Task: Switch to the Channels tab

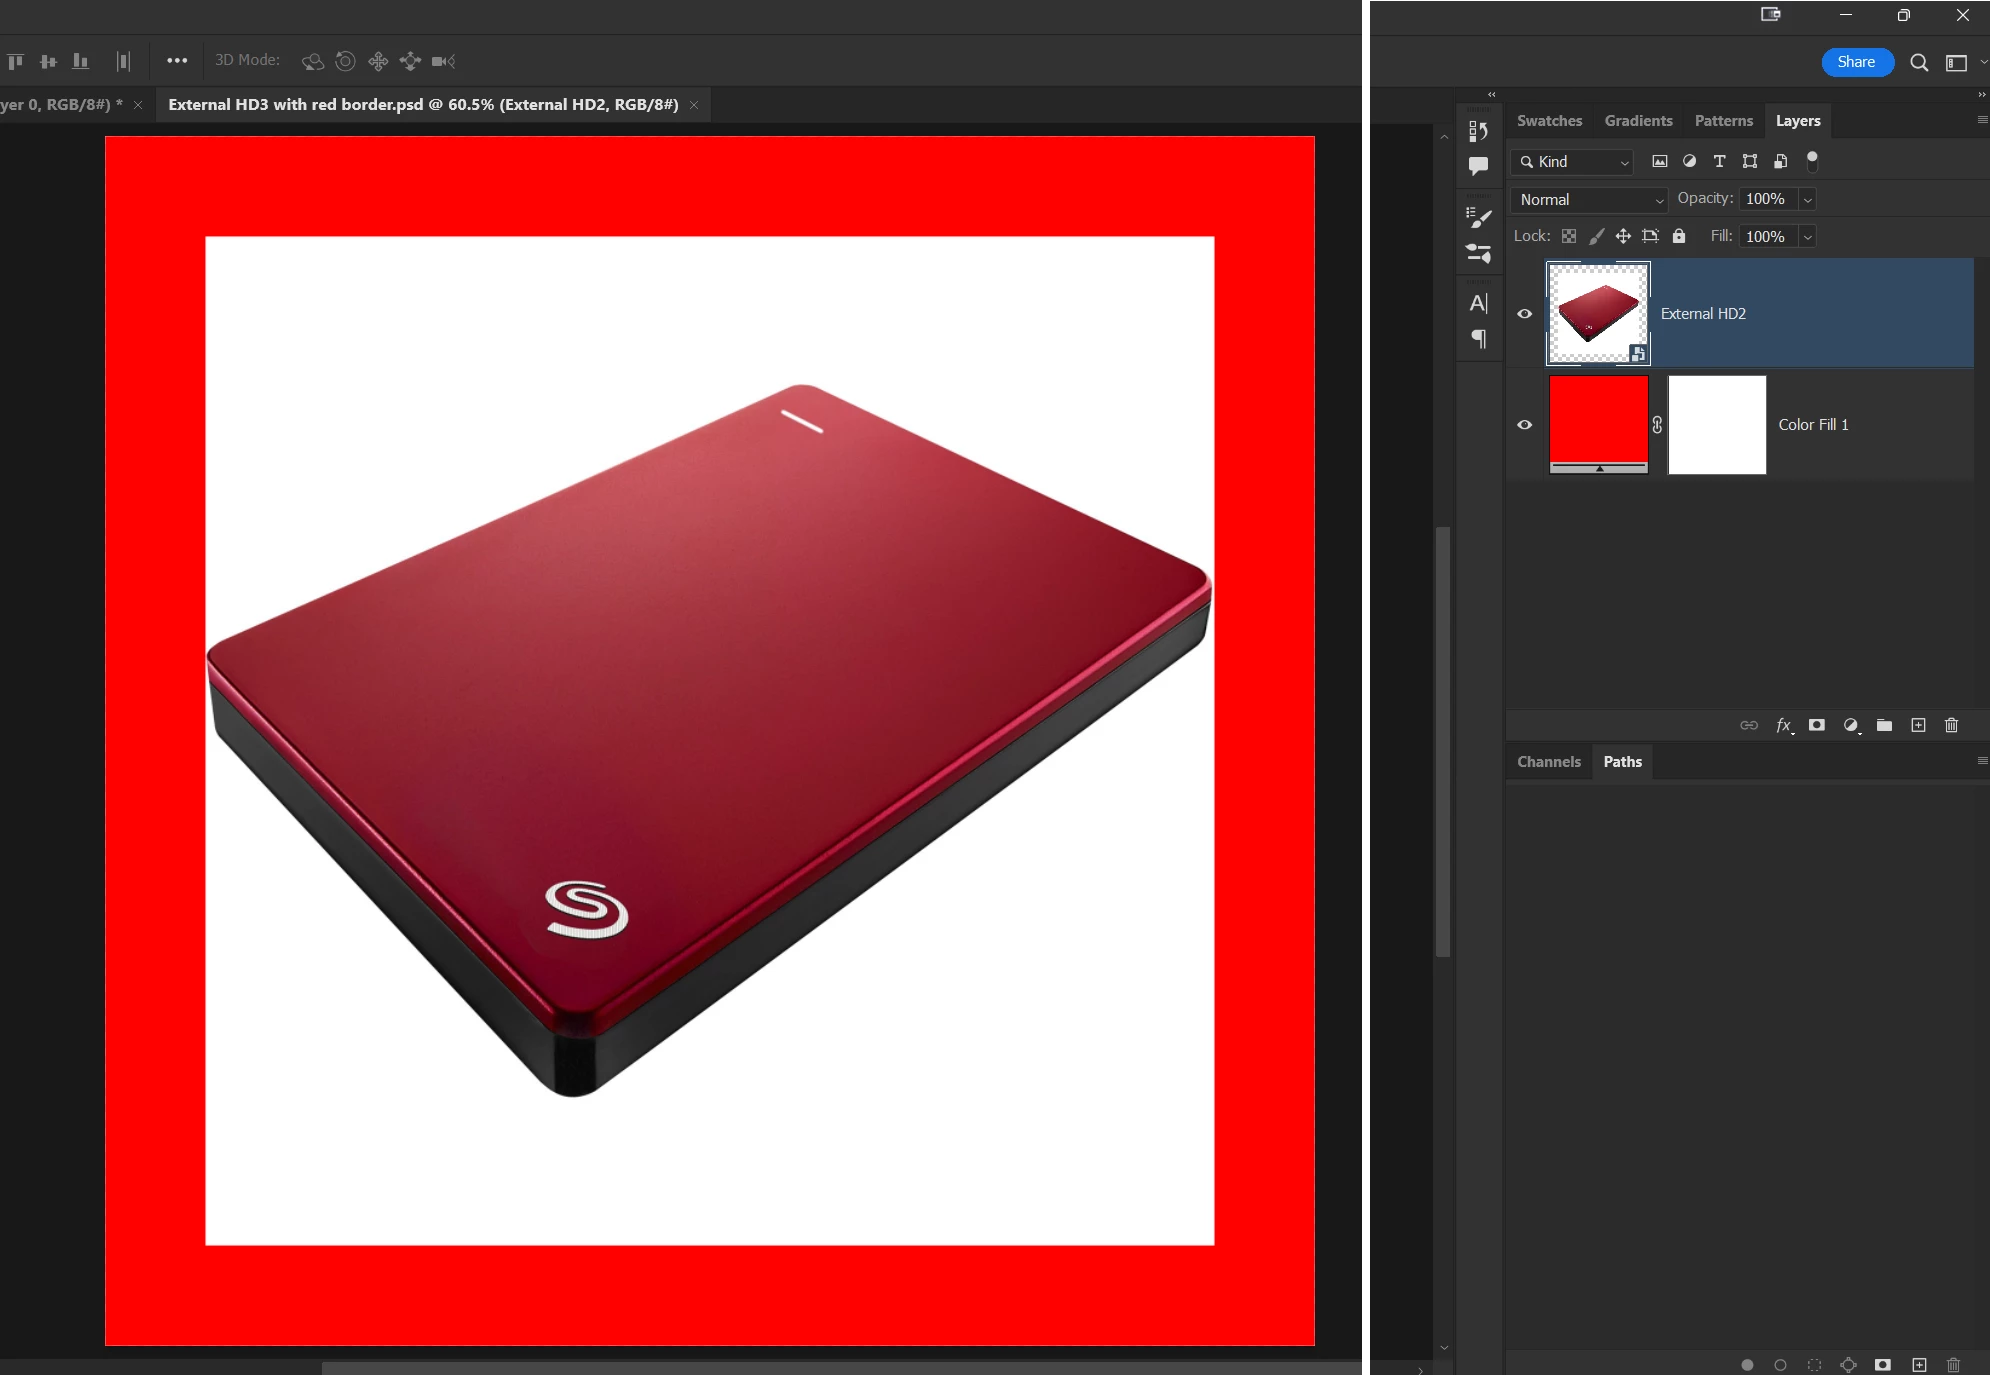Action: tap(1548, 762)
